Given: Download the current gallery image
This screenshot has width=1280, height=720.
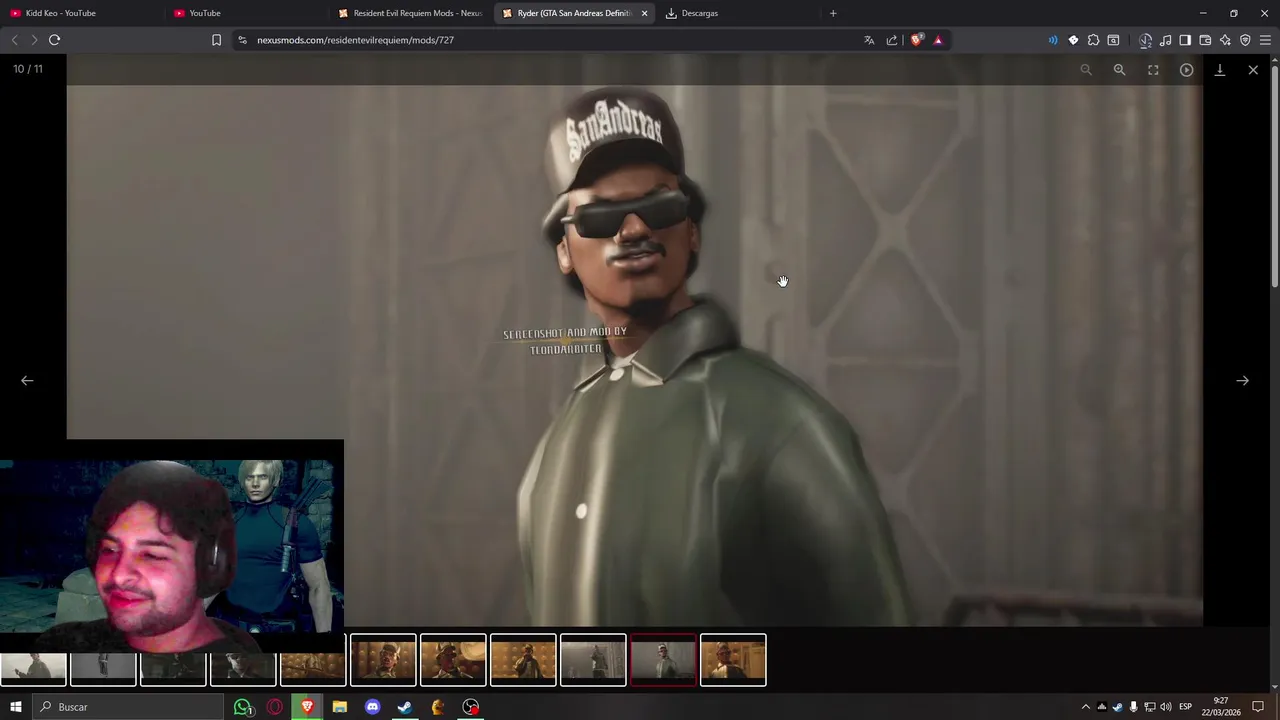Looking at the screenshot, I should coord(1220,70).
